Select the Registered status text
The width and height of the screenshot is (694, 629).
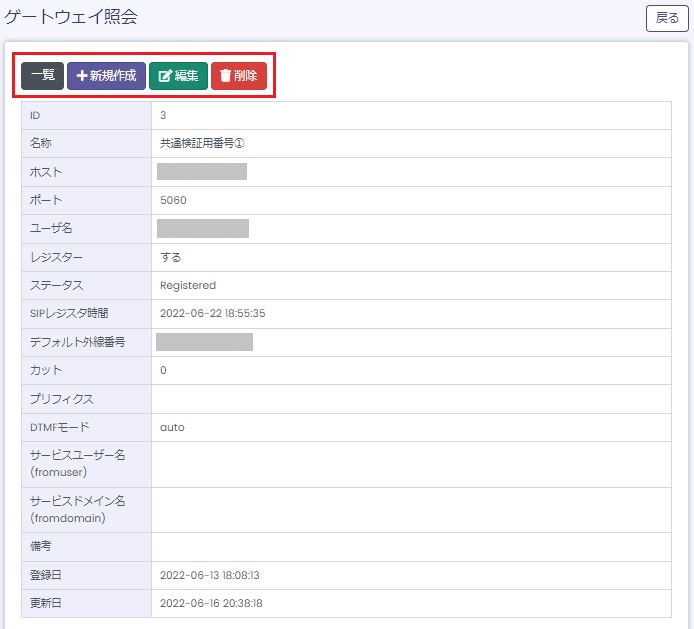pyautogui.click(x=188, y=285)
